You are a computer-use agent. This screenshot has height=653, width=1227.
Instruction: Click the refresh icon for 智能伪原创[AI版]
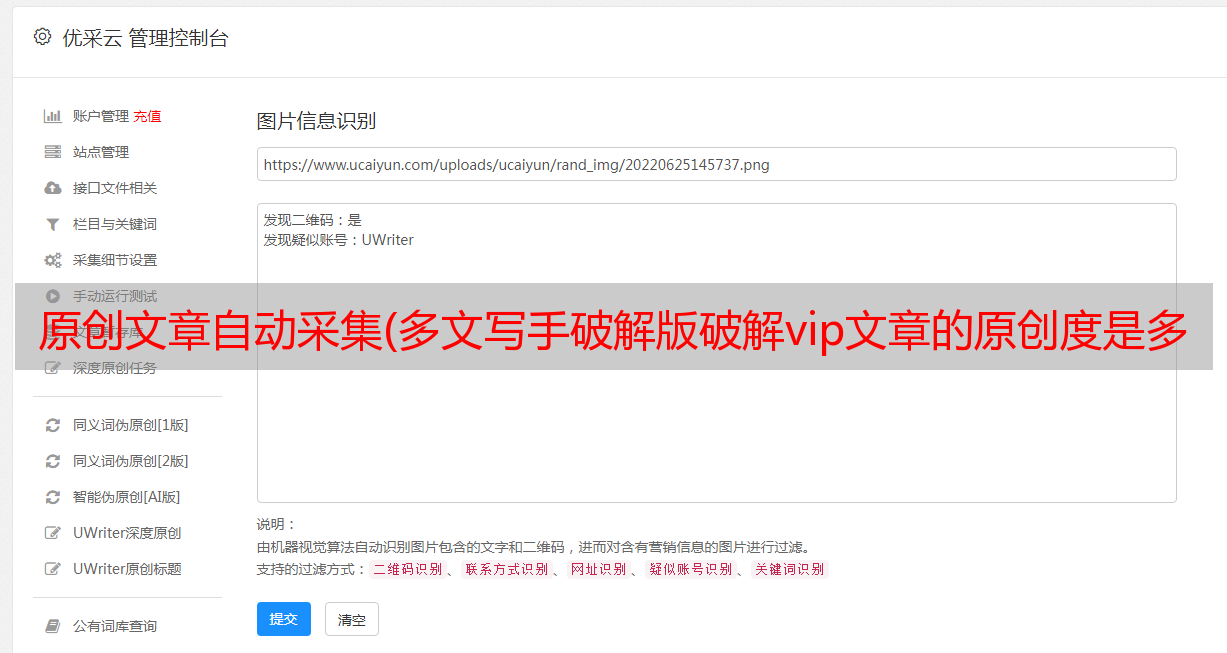tap(53, 497)
